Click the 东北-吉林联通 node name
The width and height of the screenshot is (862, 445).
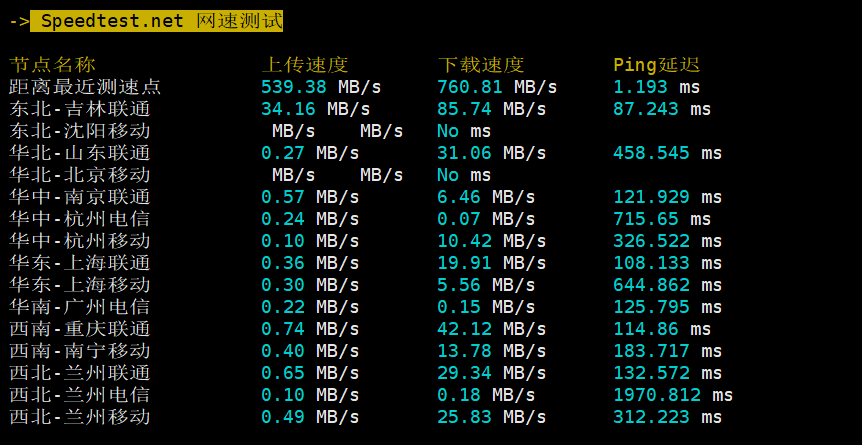(80, 109)
